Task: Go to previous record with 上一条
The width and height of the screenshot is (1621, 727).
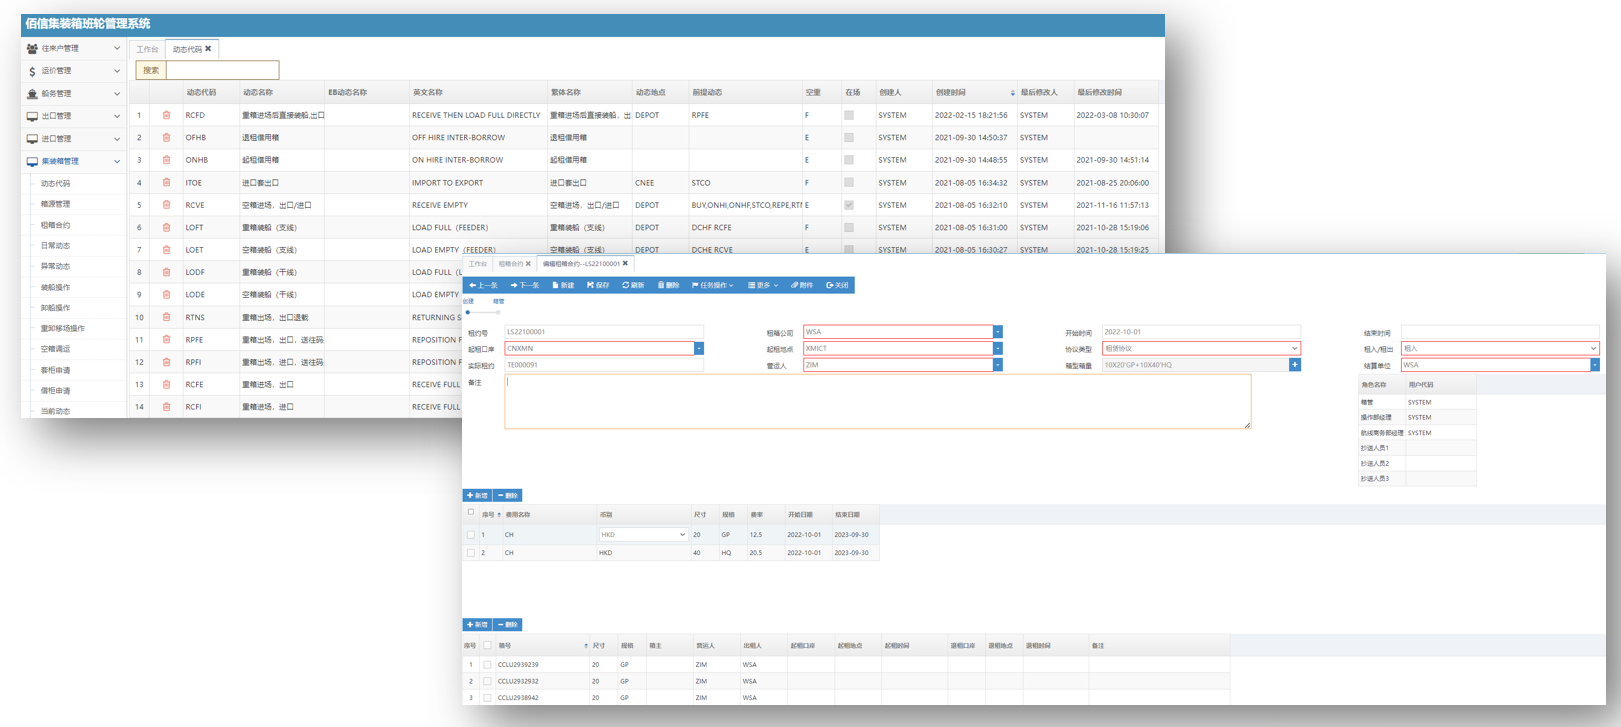Action: point(484,285)
